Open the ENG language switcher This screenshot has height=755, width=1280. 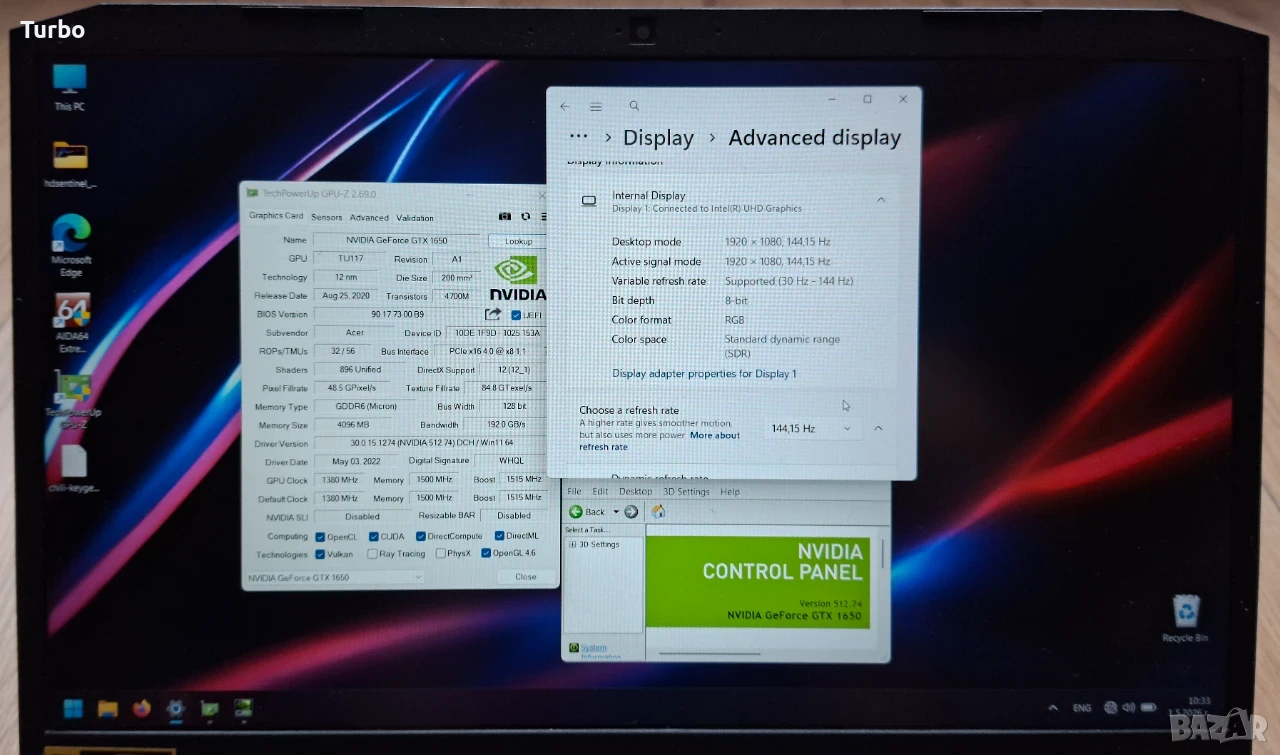click(1082, 708)
